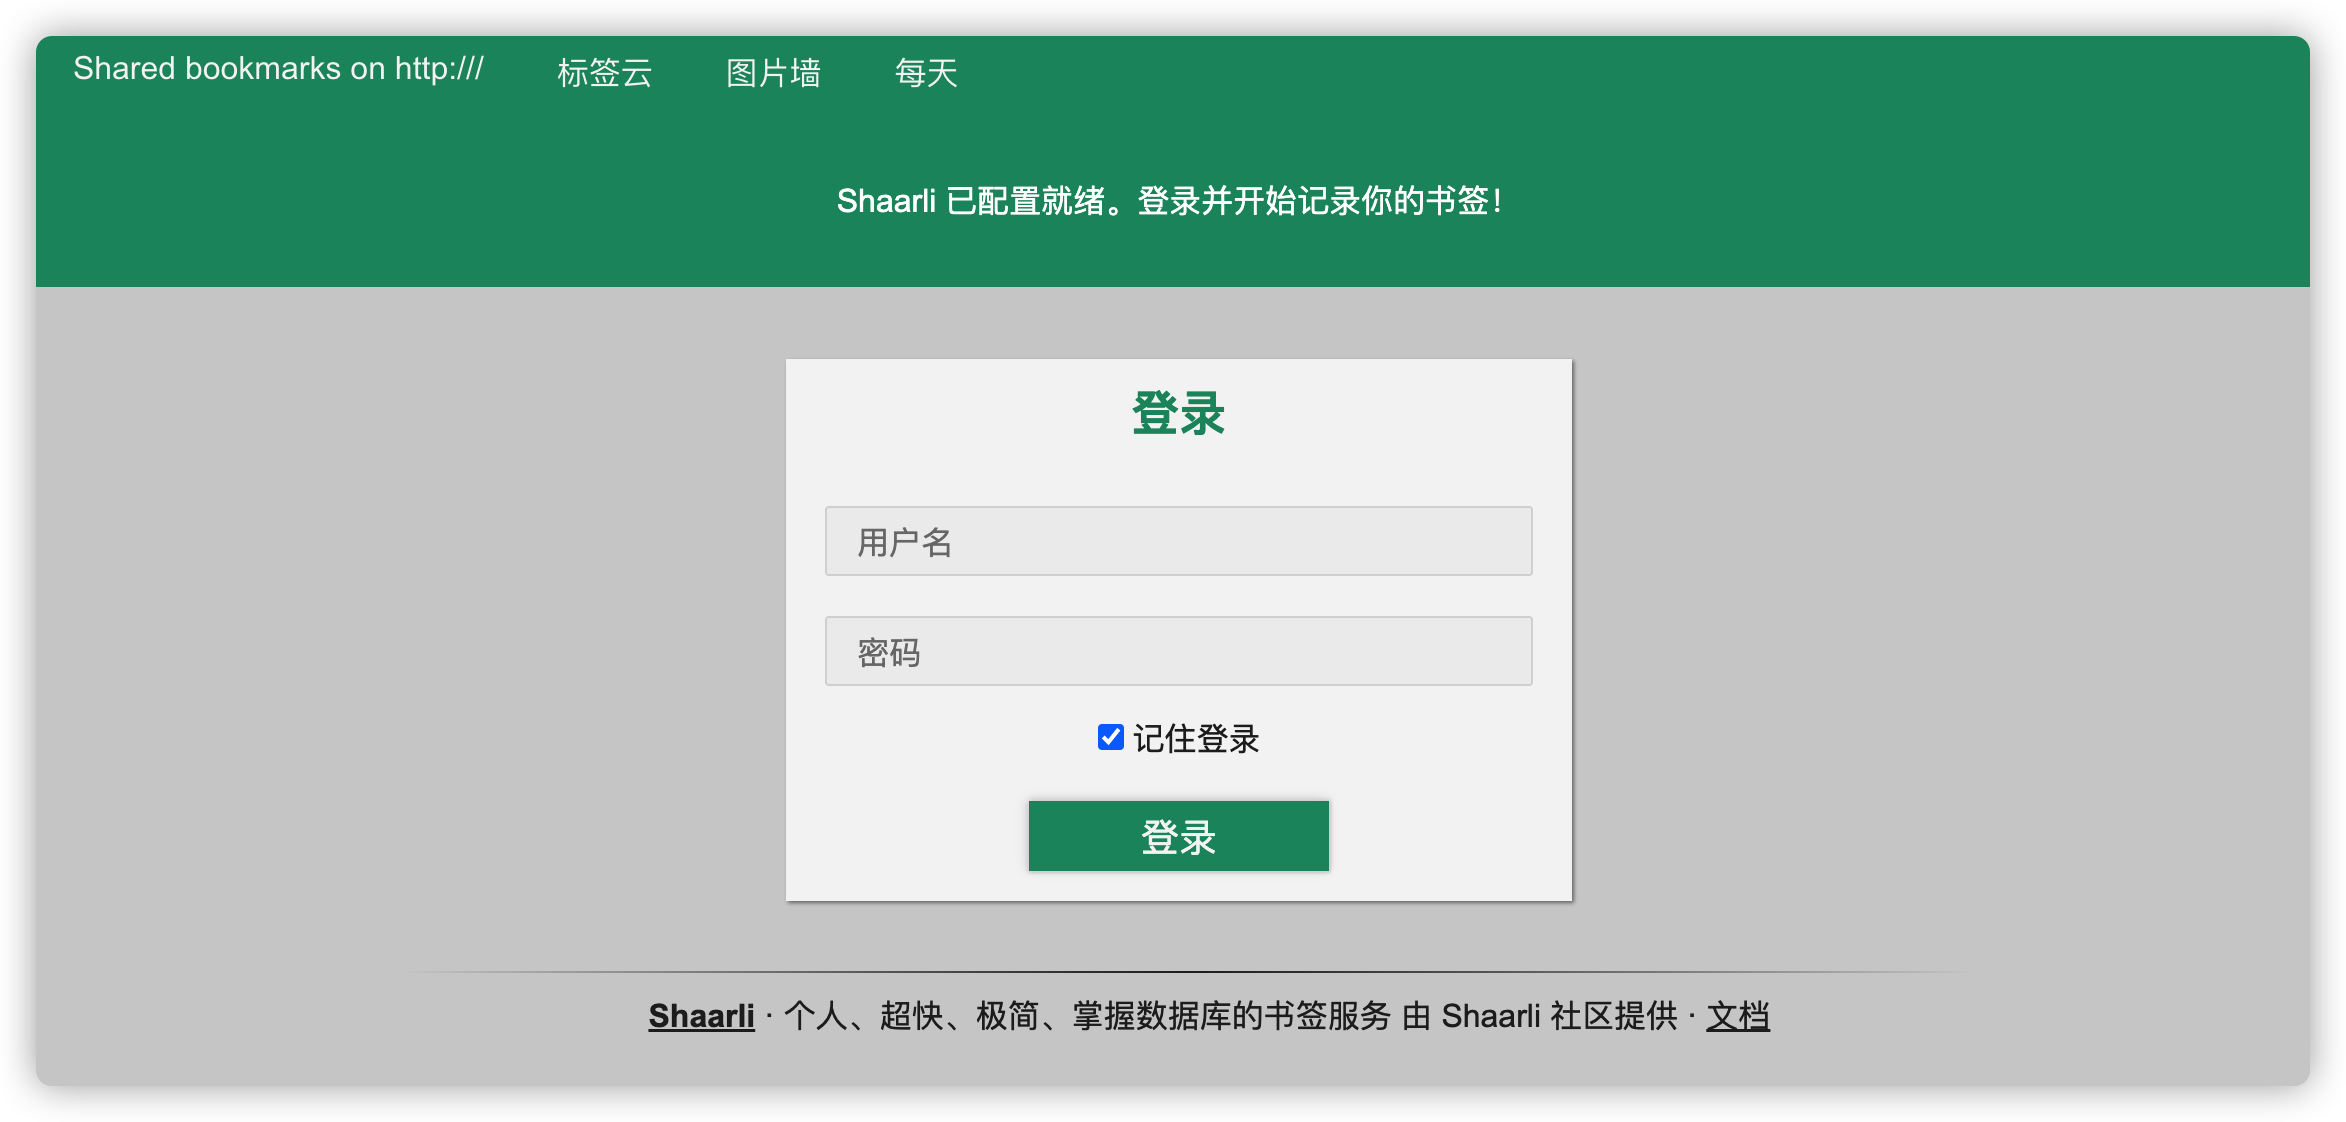Open the 标签云 tag cloud page
The image size is (2346, 1122).
tap(604, 72)
